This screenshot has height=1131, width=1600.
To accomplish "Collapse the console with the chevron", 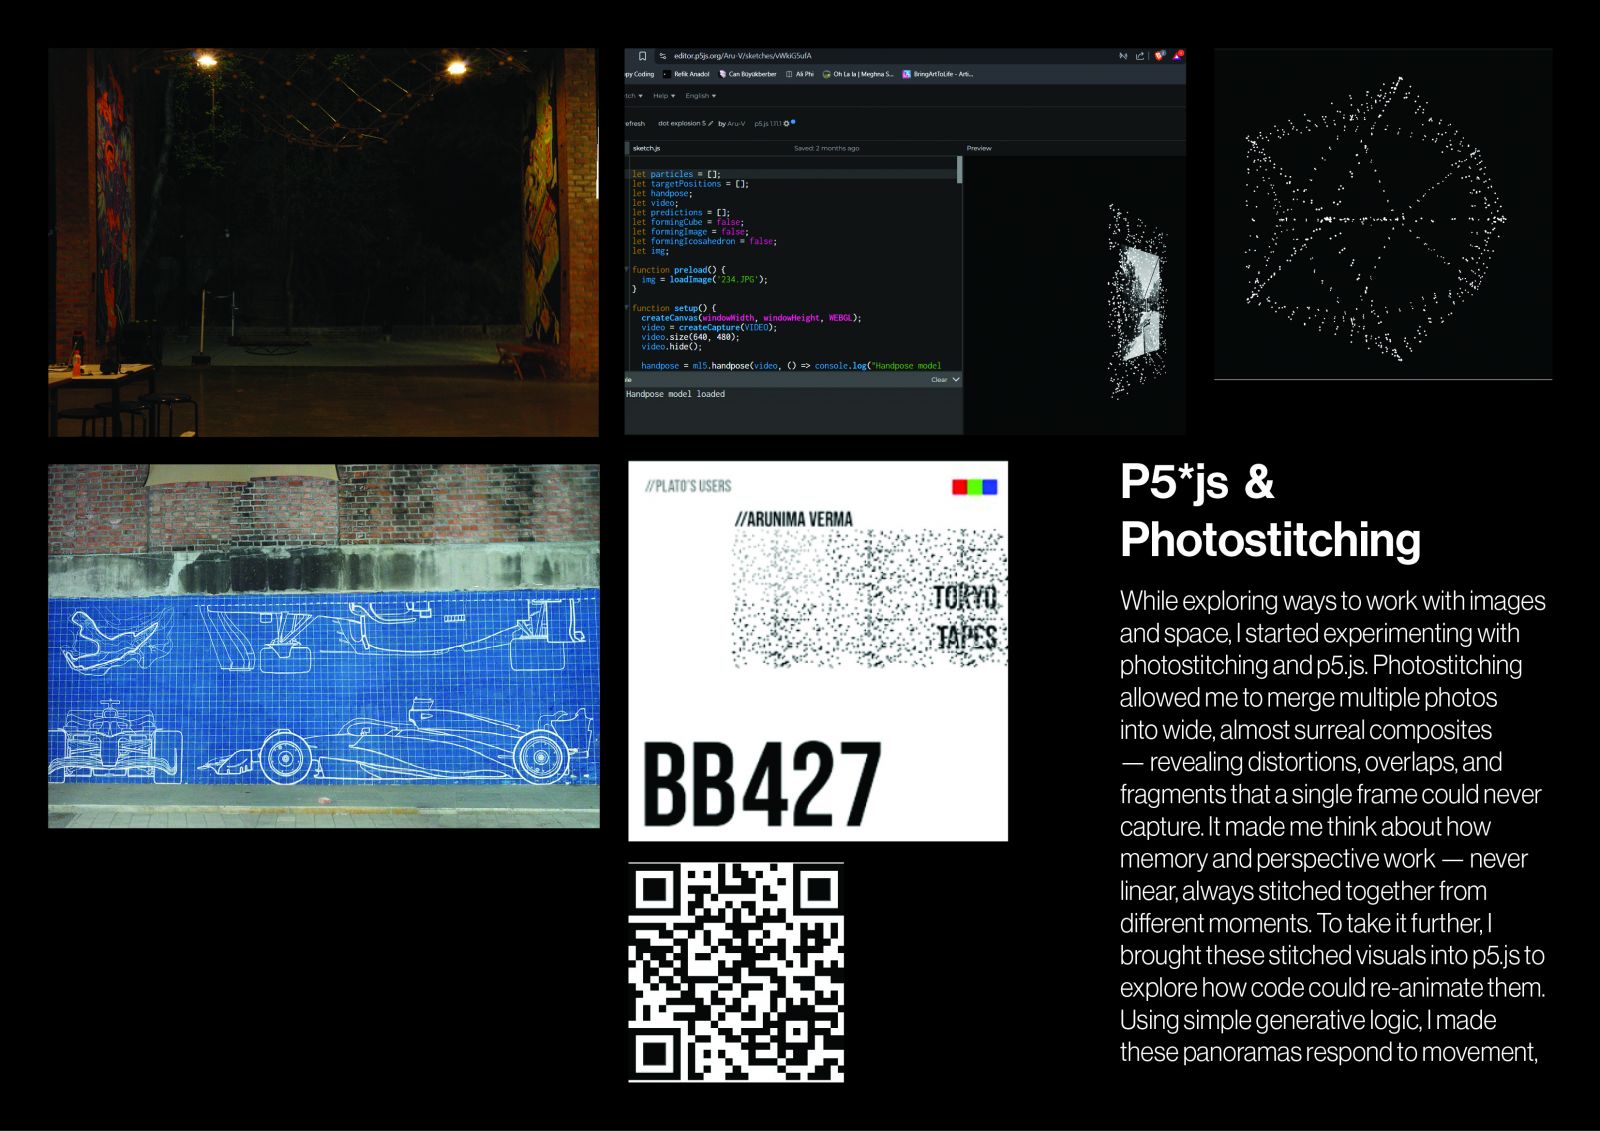I will [x=956, y=380].
